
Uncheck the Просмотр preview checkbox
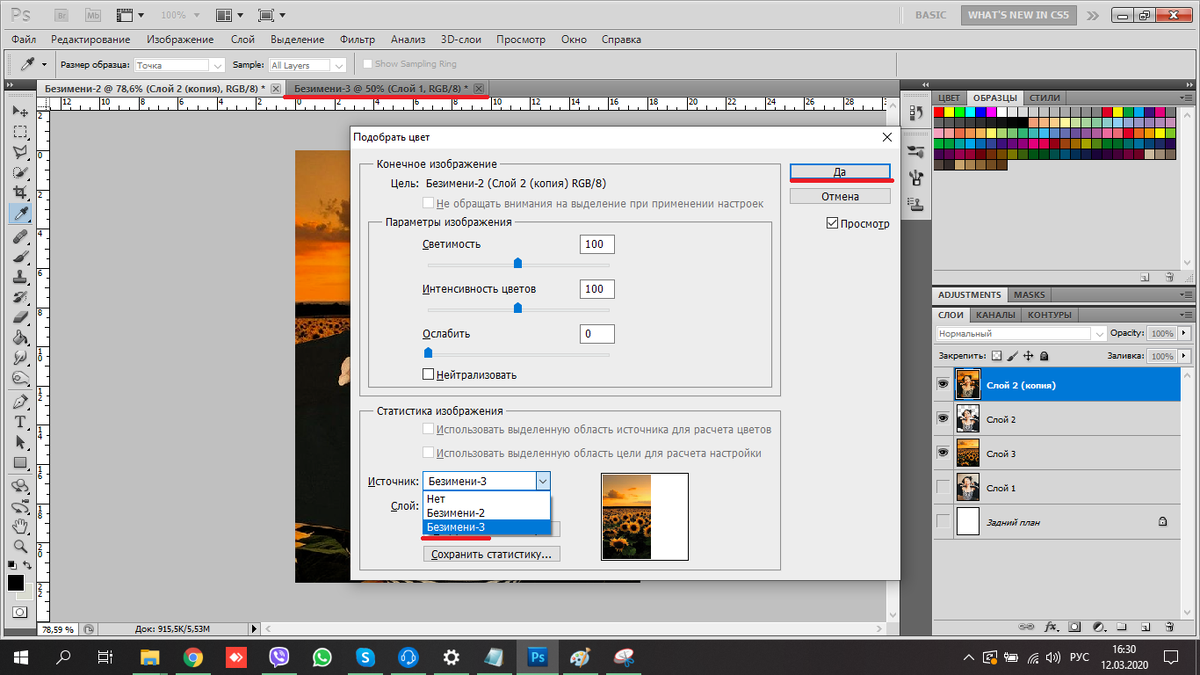click(x=832, y=224)
